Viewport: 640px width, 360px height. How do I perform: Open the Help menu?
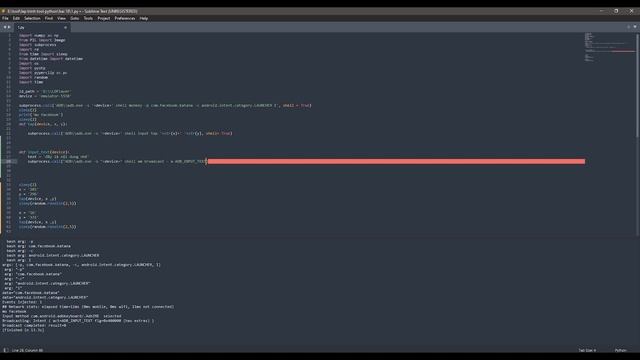(x=144, y=18)
